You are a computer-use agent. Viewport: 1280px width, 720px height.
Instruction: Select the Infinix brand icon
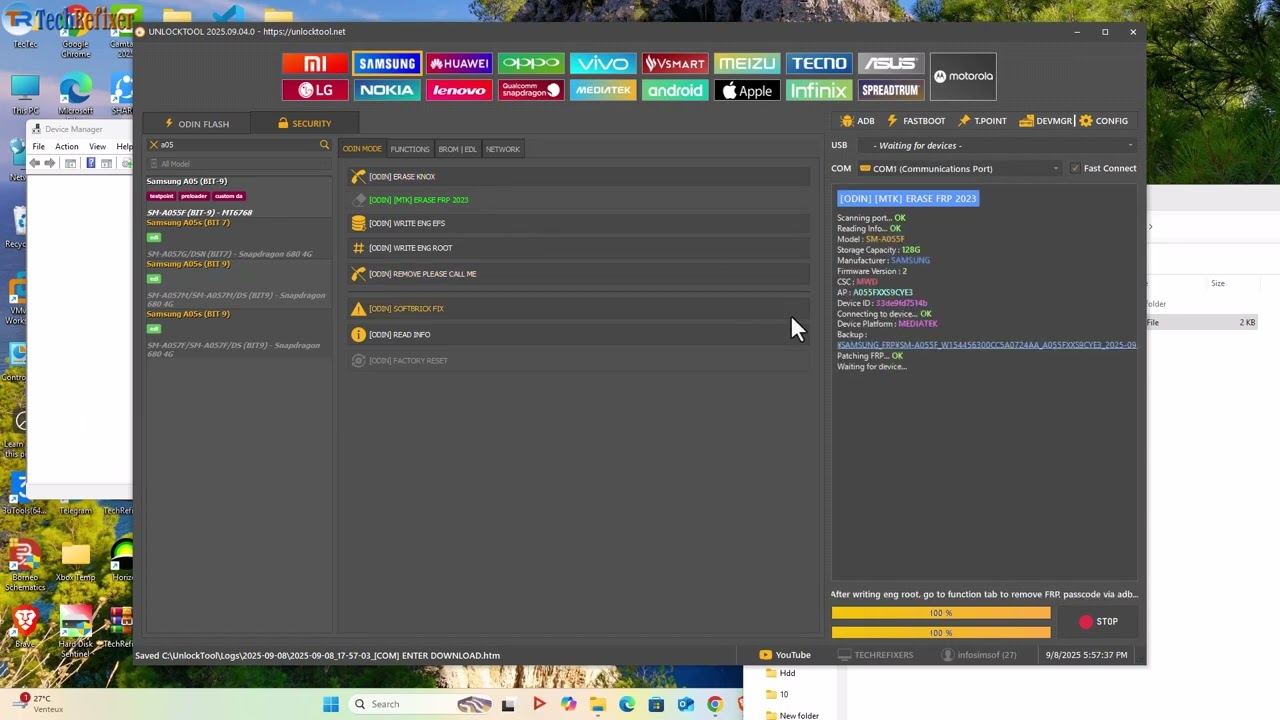pos(819,90)
